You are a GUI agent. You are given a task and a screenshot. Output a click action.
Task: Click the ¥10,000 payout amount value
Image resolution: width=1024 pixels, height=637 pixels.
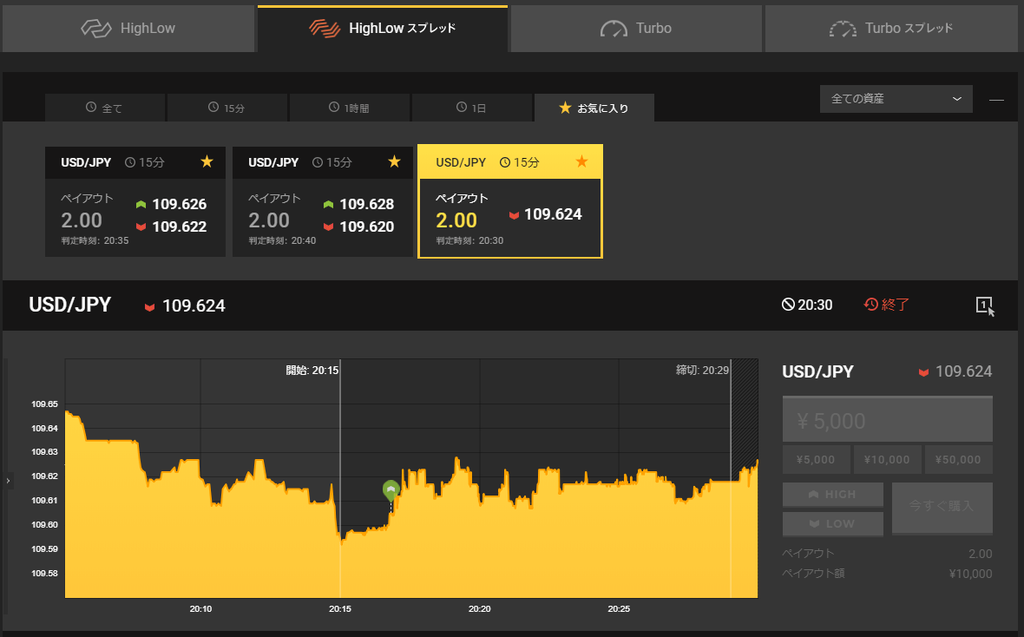pyautogui.click(x=970, y=574)
